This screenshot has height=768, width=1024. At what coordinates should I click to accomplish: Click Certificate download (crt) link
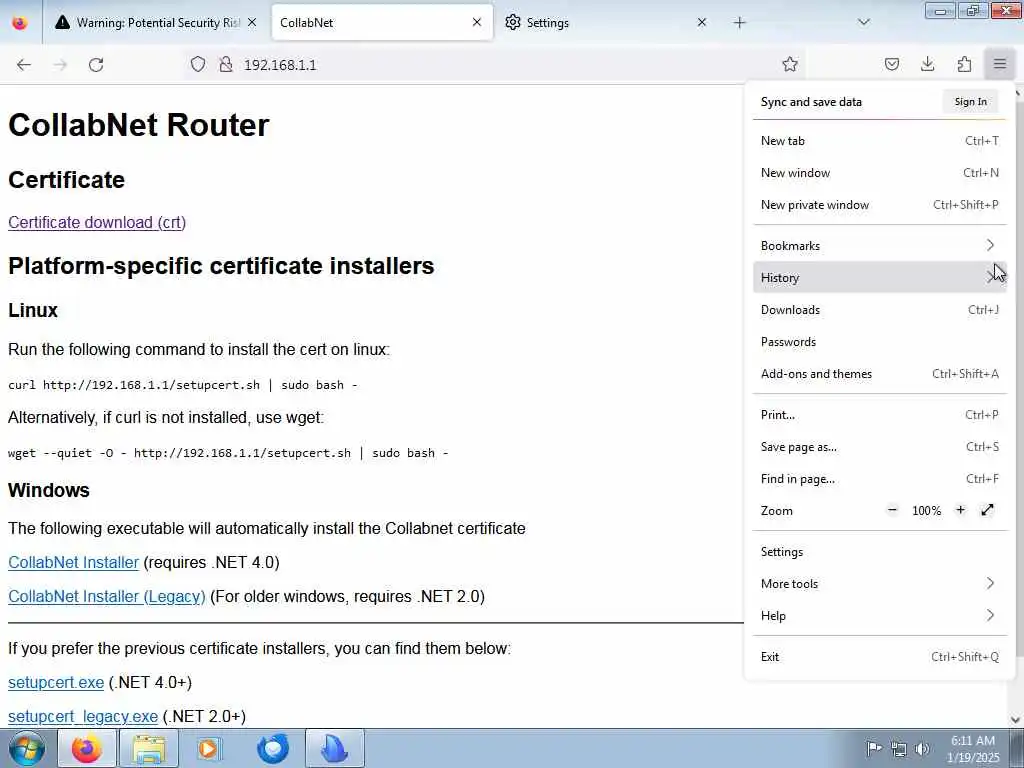click(x=97, y=223)
